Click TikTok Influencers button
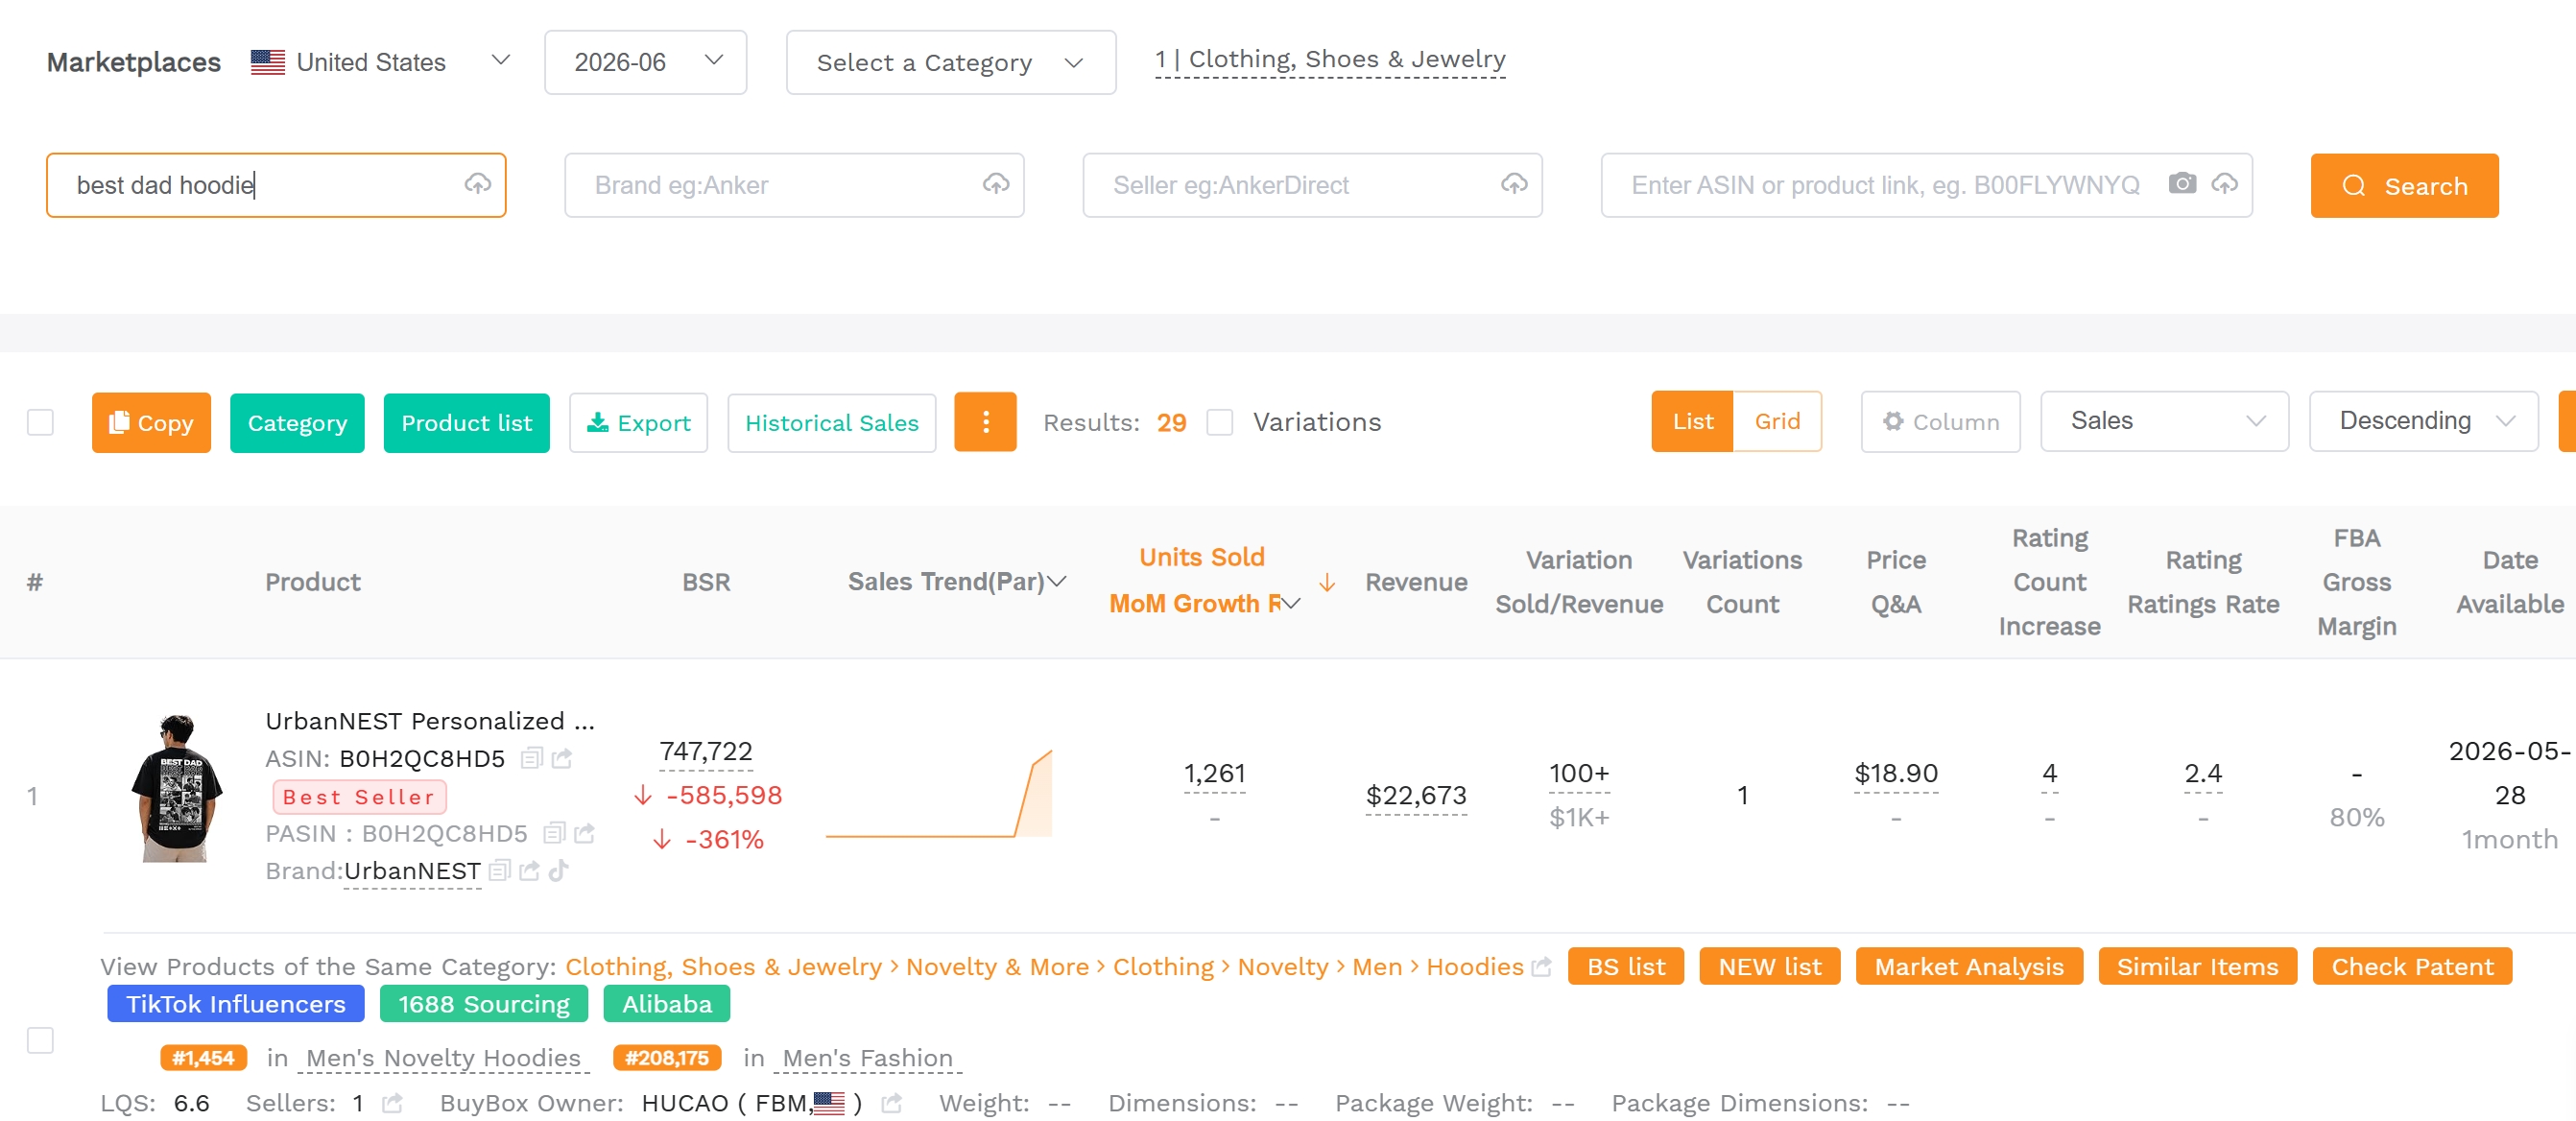This screenshot has height=1121, width=2576. tap(235, 1003)
